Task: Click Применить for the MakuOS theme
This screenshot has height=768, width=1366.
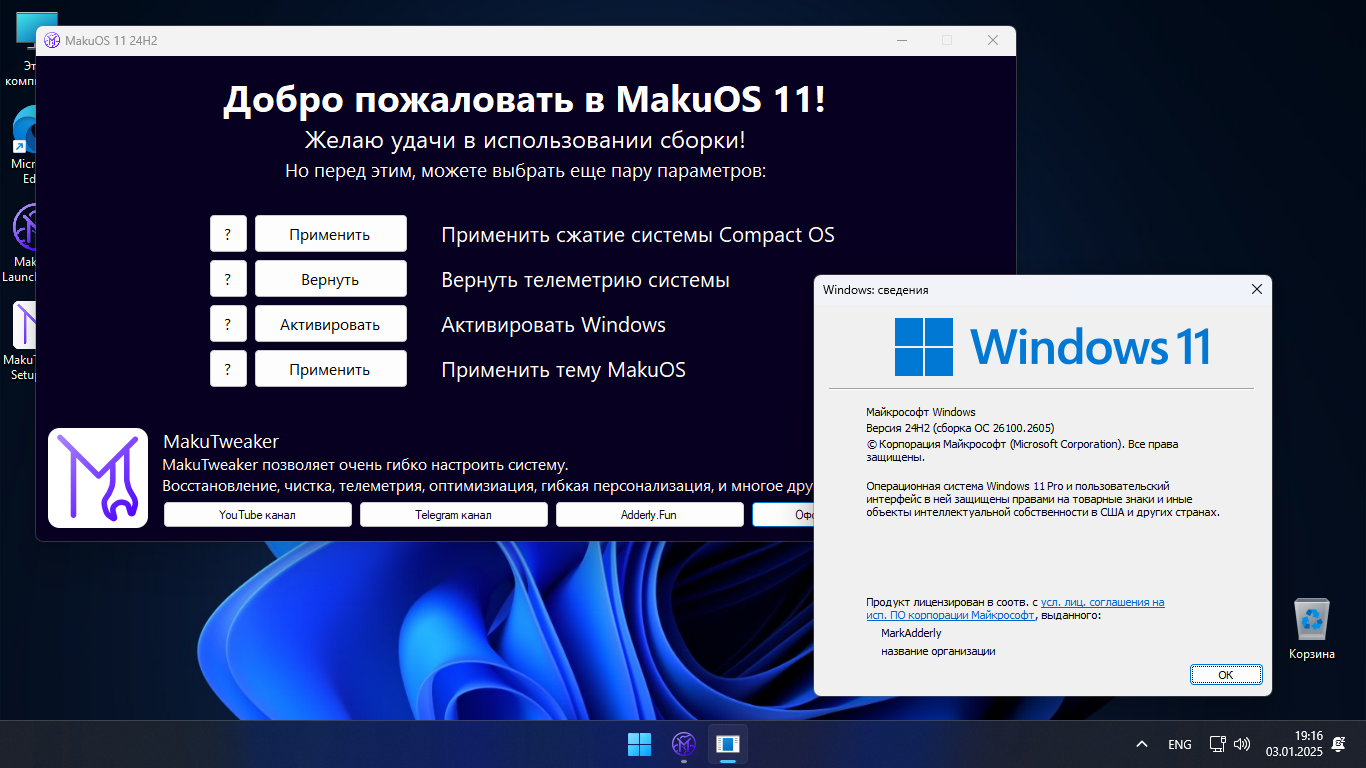Action: pos(330,369)
